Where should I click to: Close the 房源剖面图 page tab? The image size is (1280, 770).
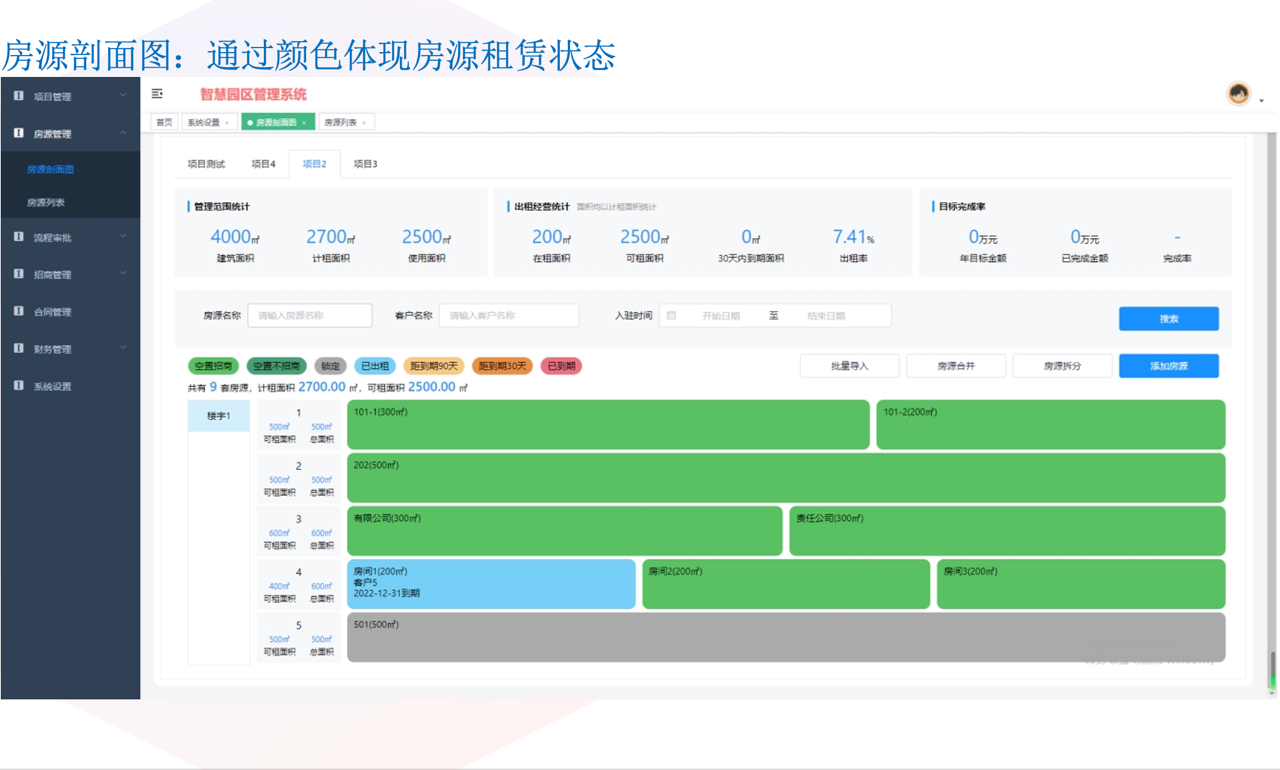pyautogui.click(x=304, y=123)
